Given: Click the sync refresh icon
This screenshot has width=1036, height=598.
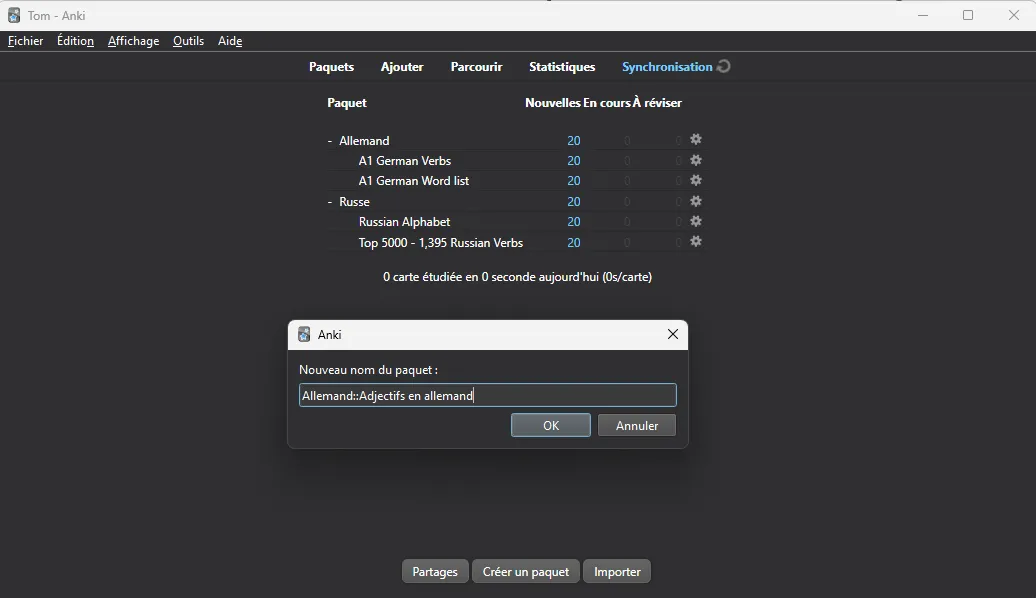Looking at the screenshot, I should click(x=724, y=67).
